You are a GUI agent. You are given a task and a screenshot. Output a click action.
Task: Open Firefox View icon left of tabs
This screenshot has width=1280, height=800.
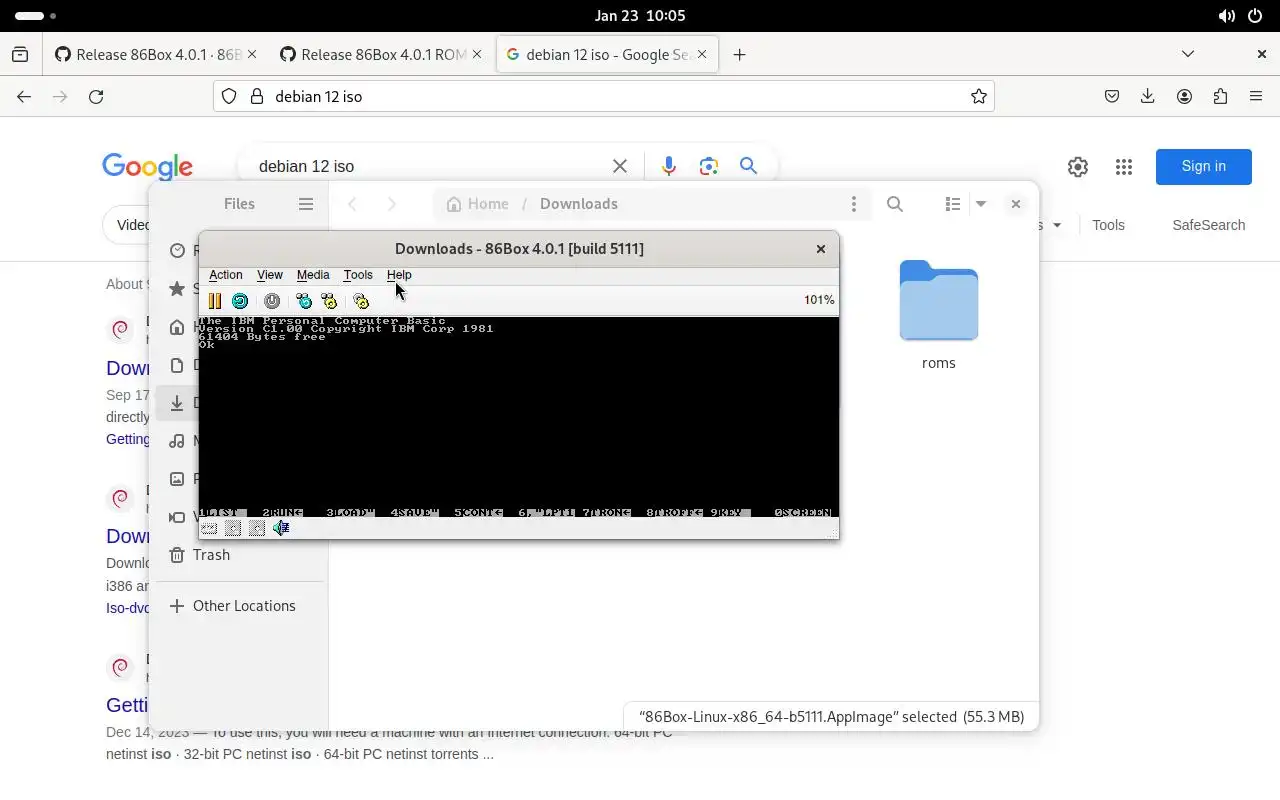pyautogui.click(x=20, y=55)
